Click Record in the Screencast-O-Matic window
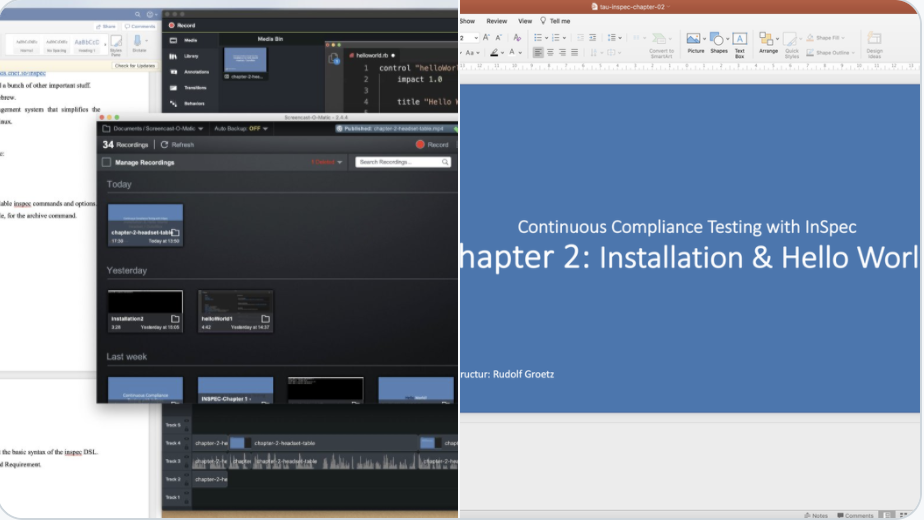 432,144
